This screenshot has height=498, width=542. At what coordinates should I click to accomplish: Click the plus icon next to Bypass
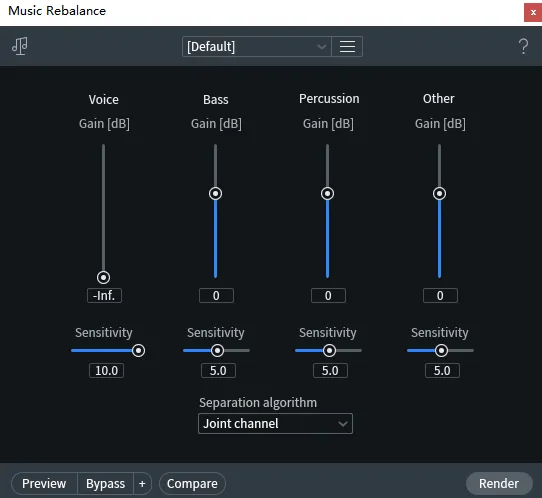point(142,483)
